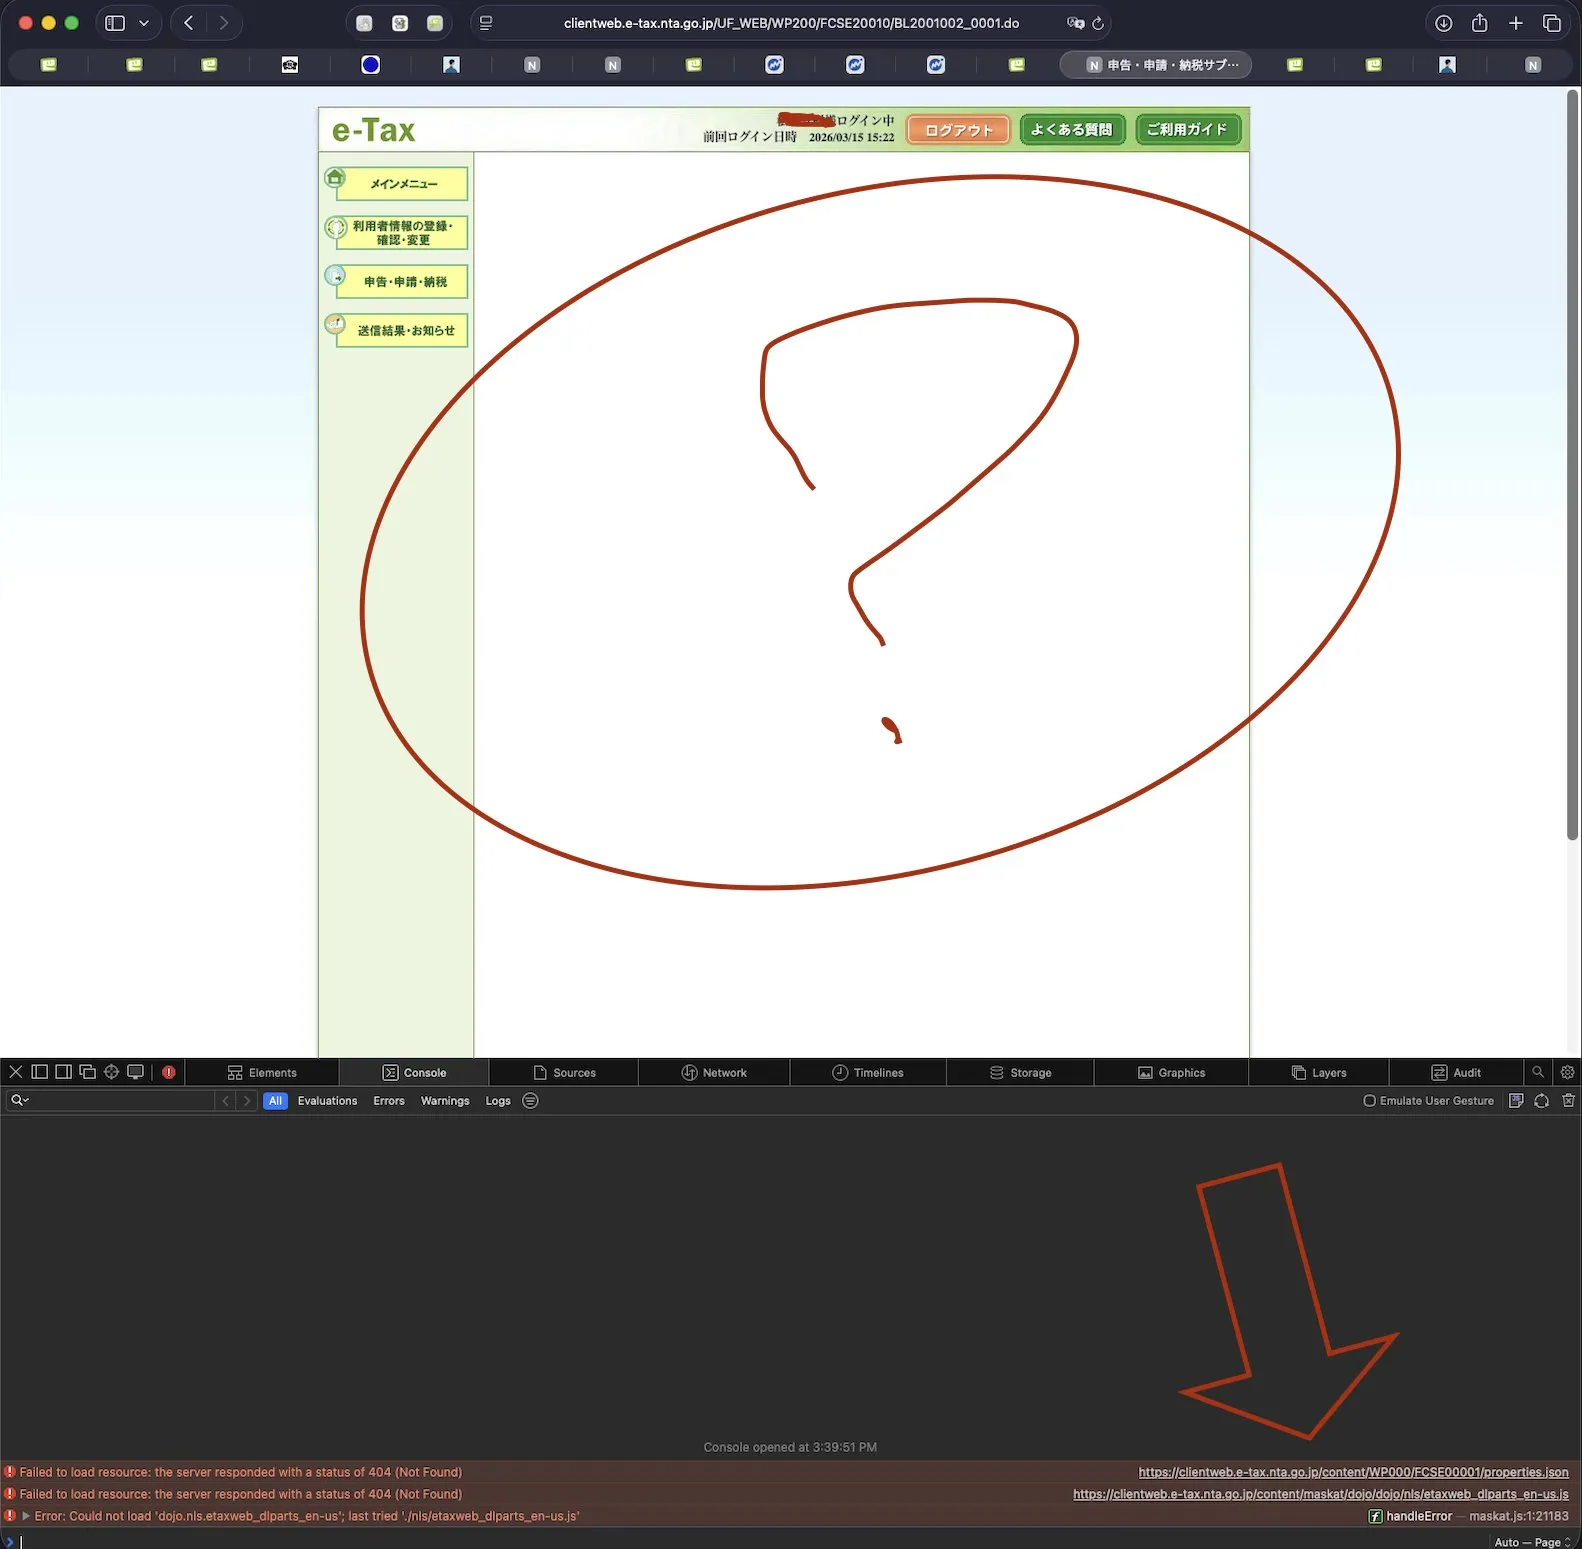Viewport: 1582px width, 1549px height.
Task: Open the Safari sidebar dropdown chevron
Action: (144, 23)
